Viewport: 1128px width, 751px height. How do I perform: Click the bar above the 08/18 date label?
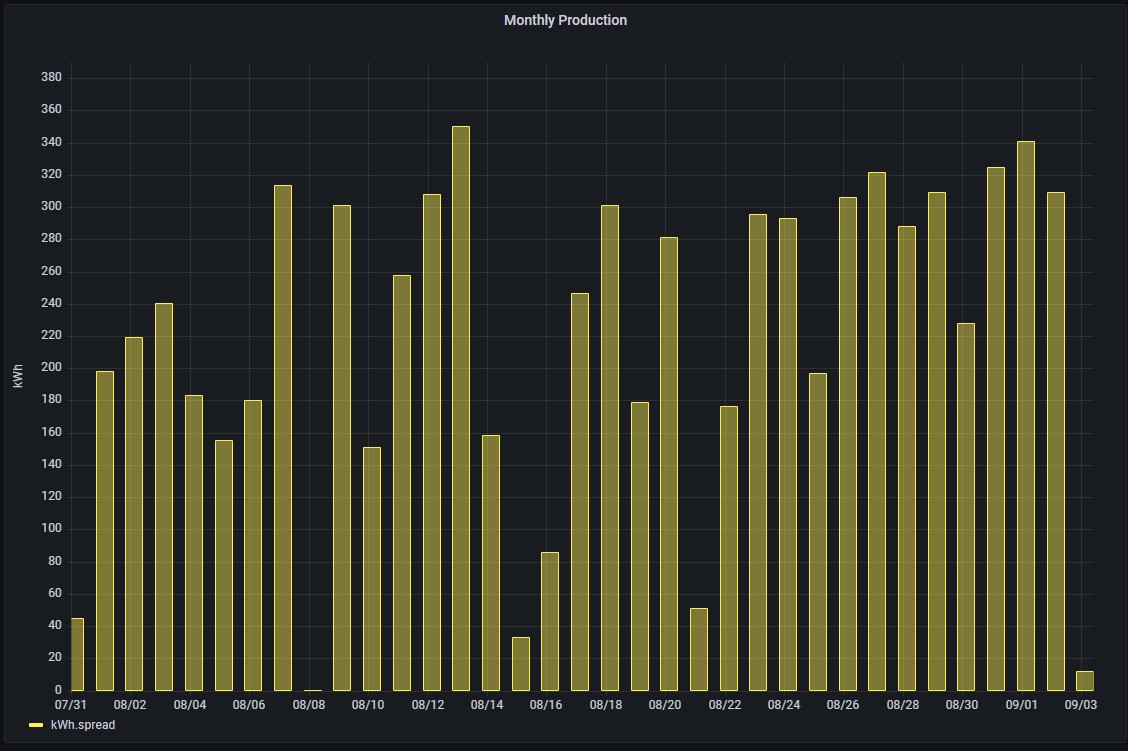[610, 448]
